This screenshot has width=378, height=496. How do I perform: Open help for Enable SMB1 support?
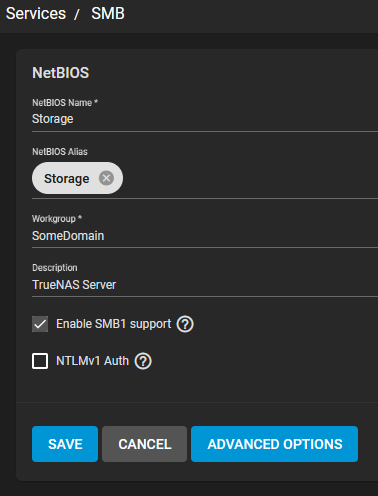[185, 324]
